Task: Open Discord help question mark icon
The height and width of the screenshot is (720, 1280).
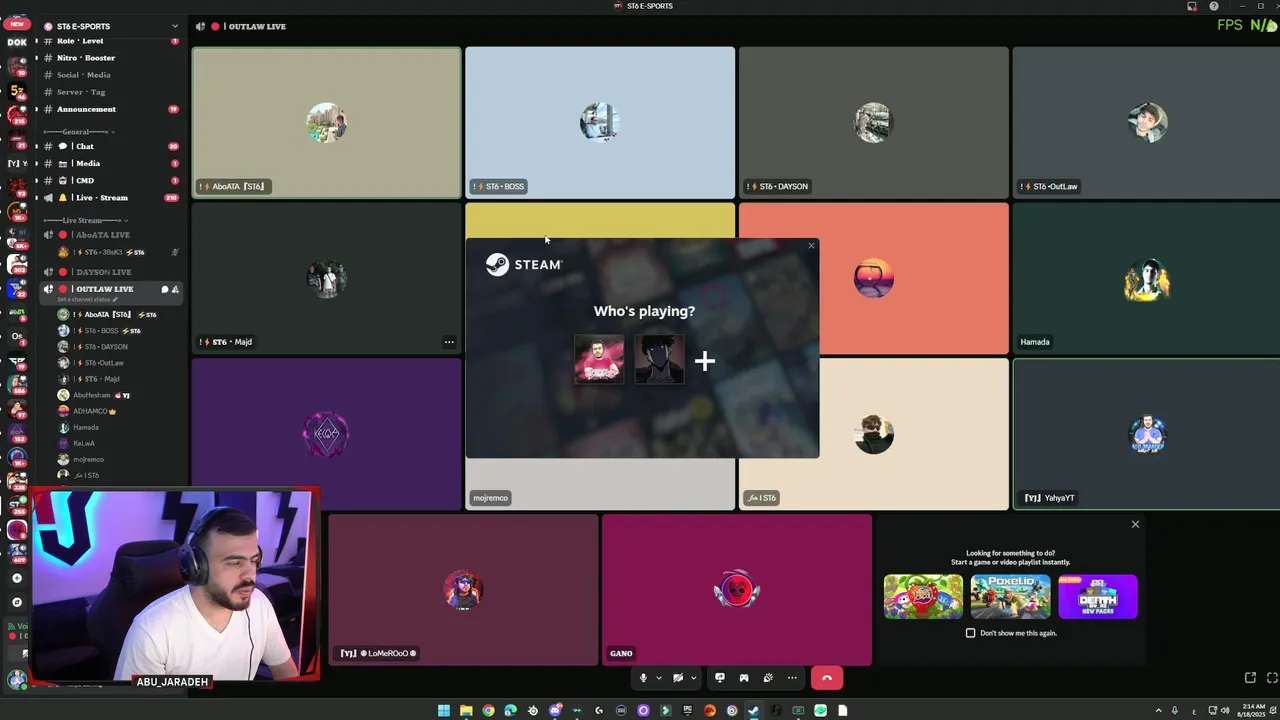Action: pos(1214,6)
